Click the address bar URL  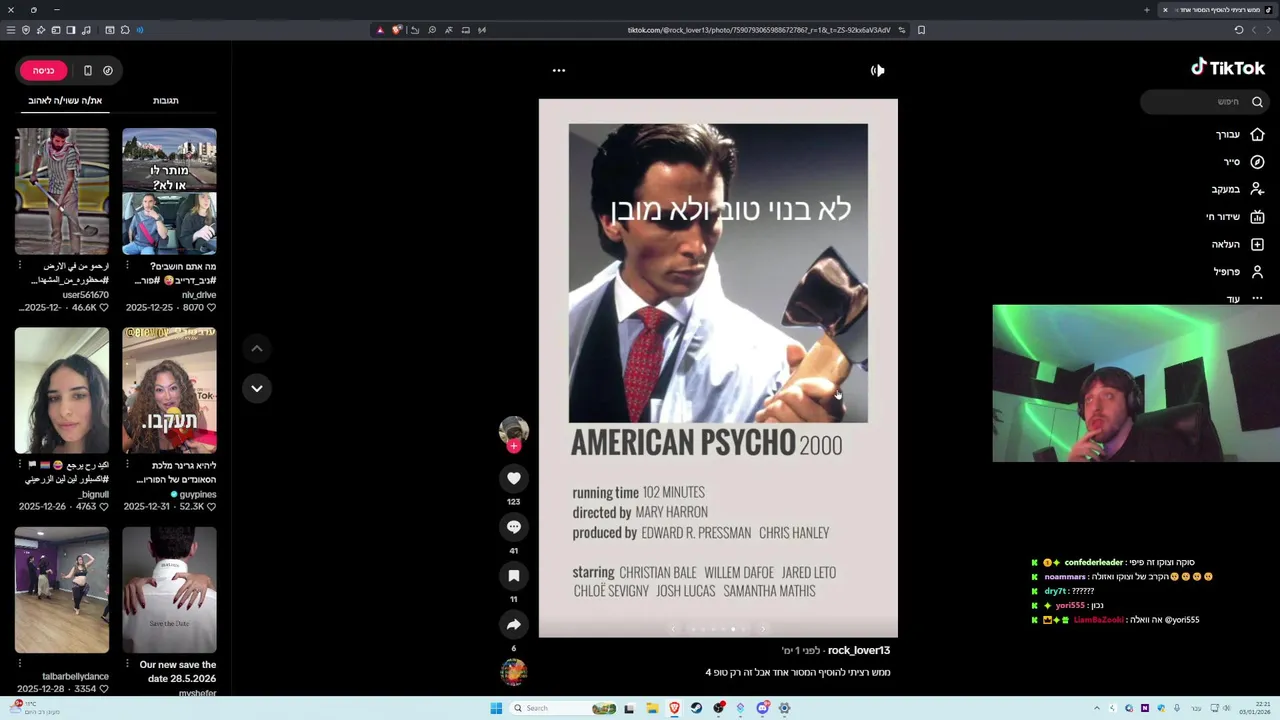point(758,30)
